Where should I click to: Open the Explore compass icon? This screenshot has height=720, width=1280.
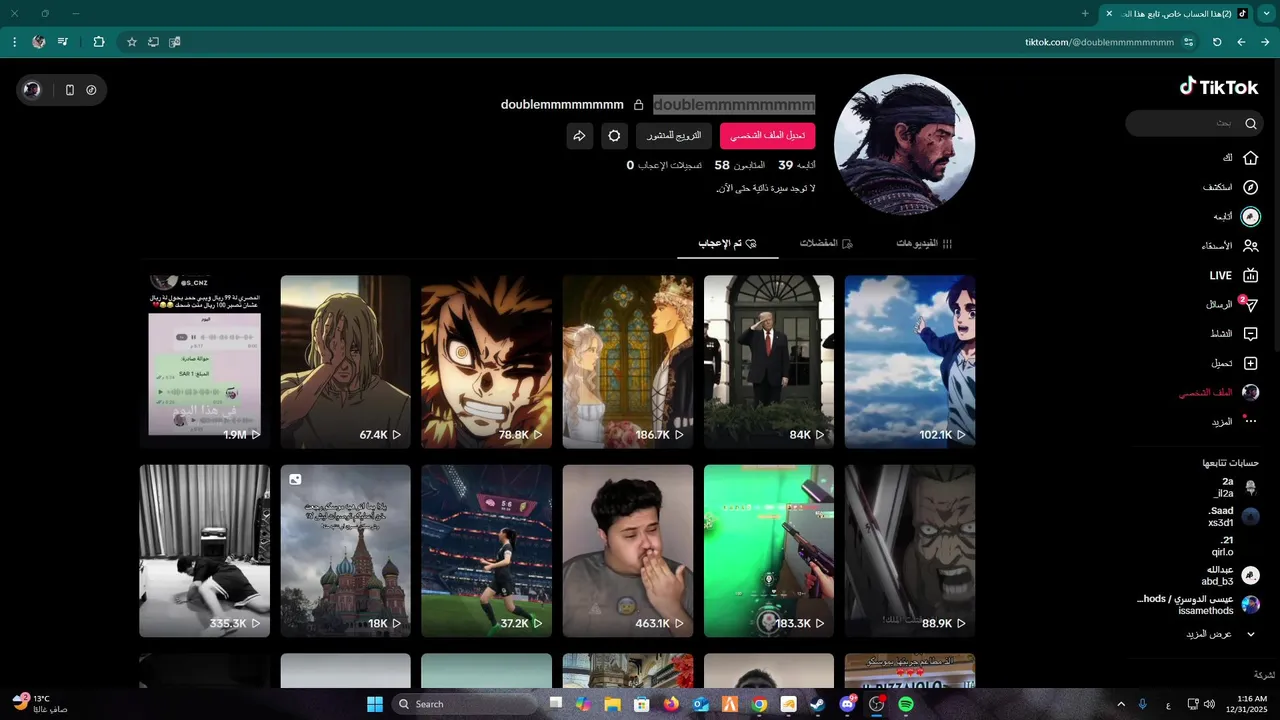pyautogui.click(x=1250, y=187)
